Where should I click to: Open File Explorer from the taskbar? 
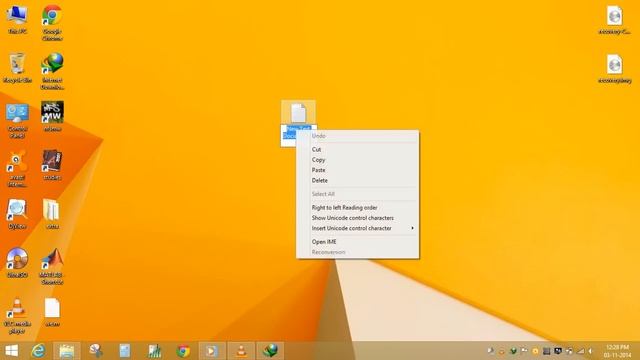tap(67, 351)
